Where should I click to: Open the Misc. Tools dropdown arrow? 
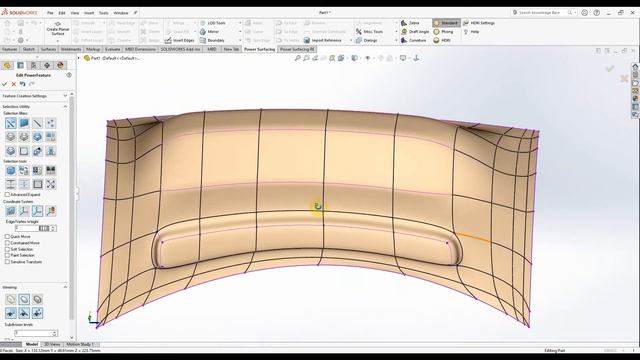pyautogui.click(x=396, y=31)
